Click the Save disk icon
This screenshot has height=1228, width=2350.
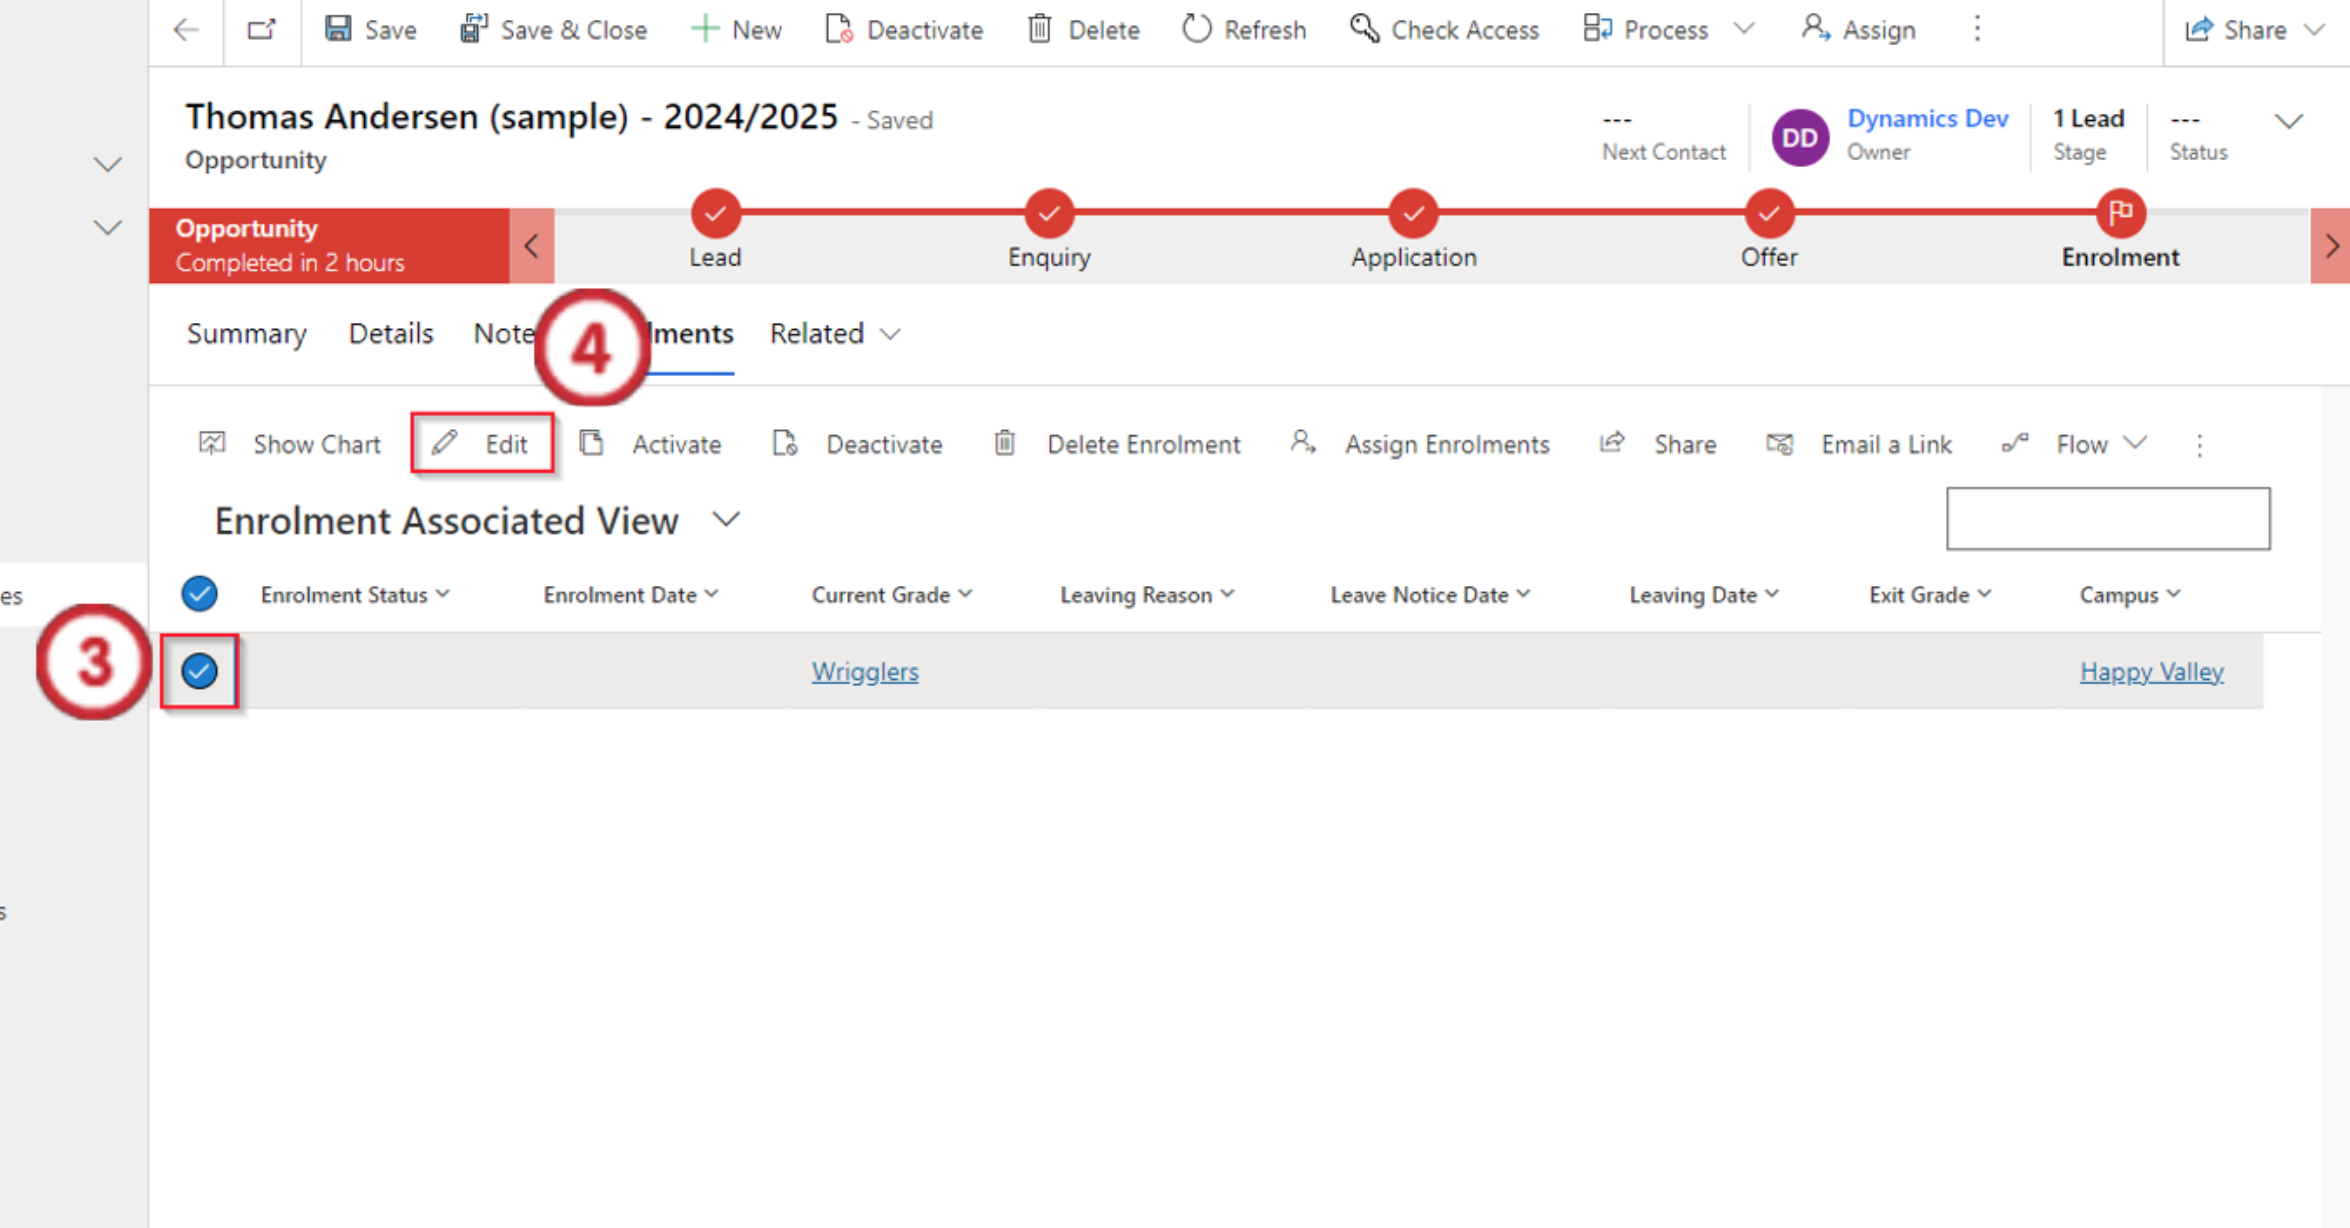coord(338,29)
